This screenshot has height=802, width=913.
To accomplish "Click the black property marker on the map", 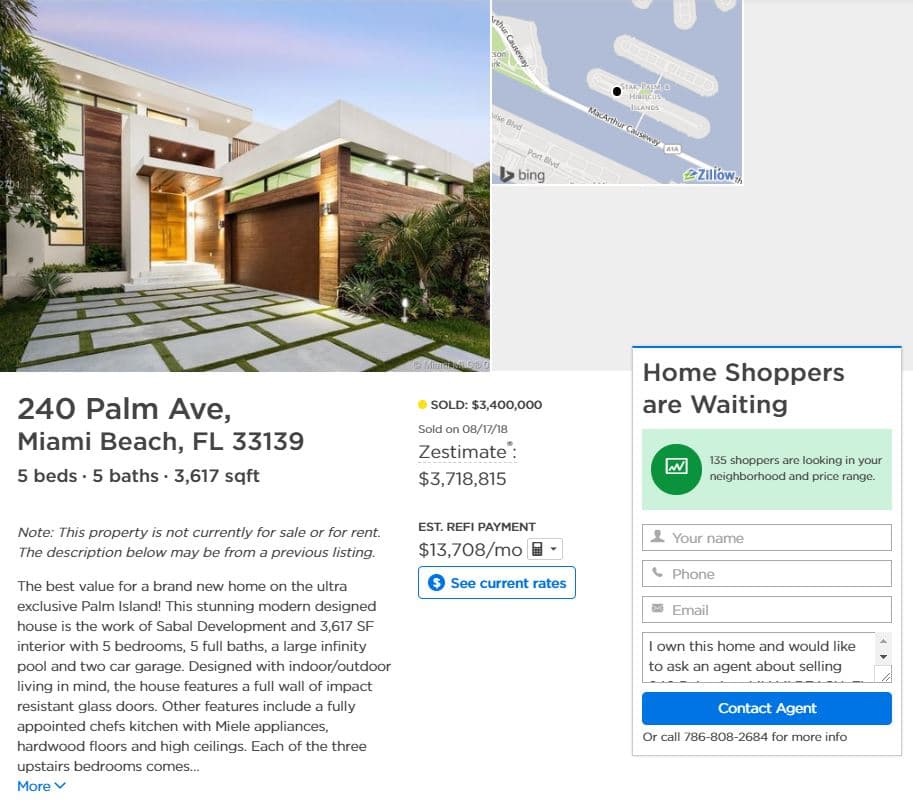I will (x=617, y=91).
